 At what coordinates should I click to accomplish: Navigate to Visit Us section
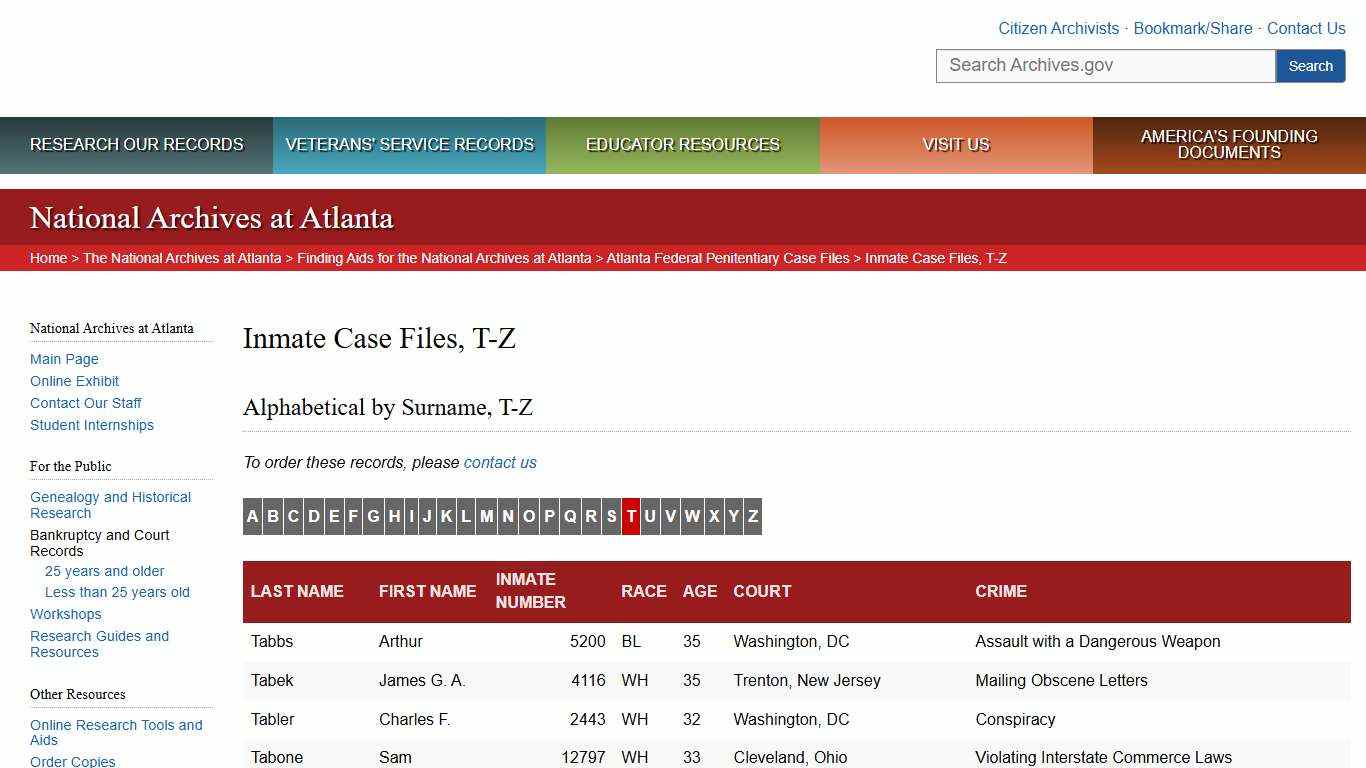(955, 144)
